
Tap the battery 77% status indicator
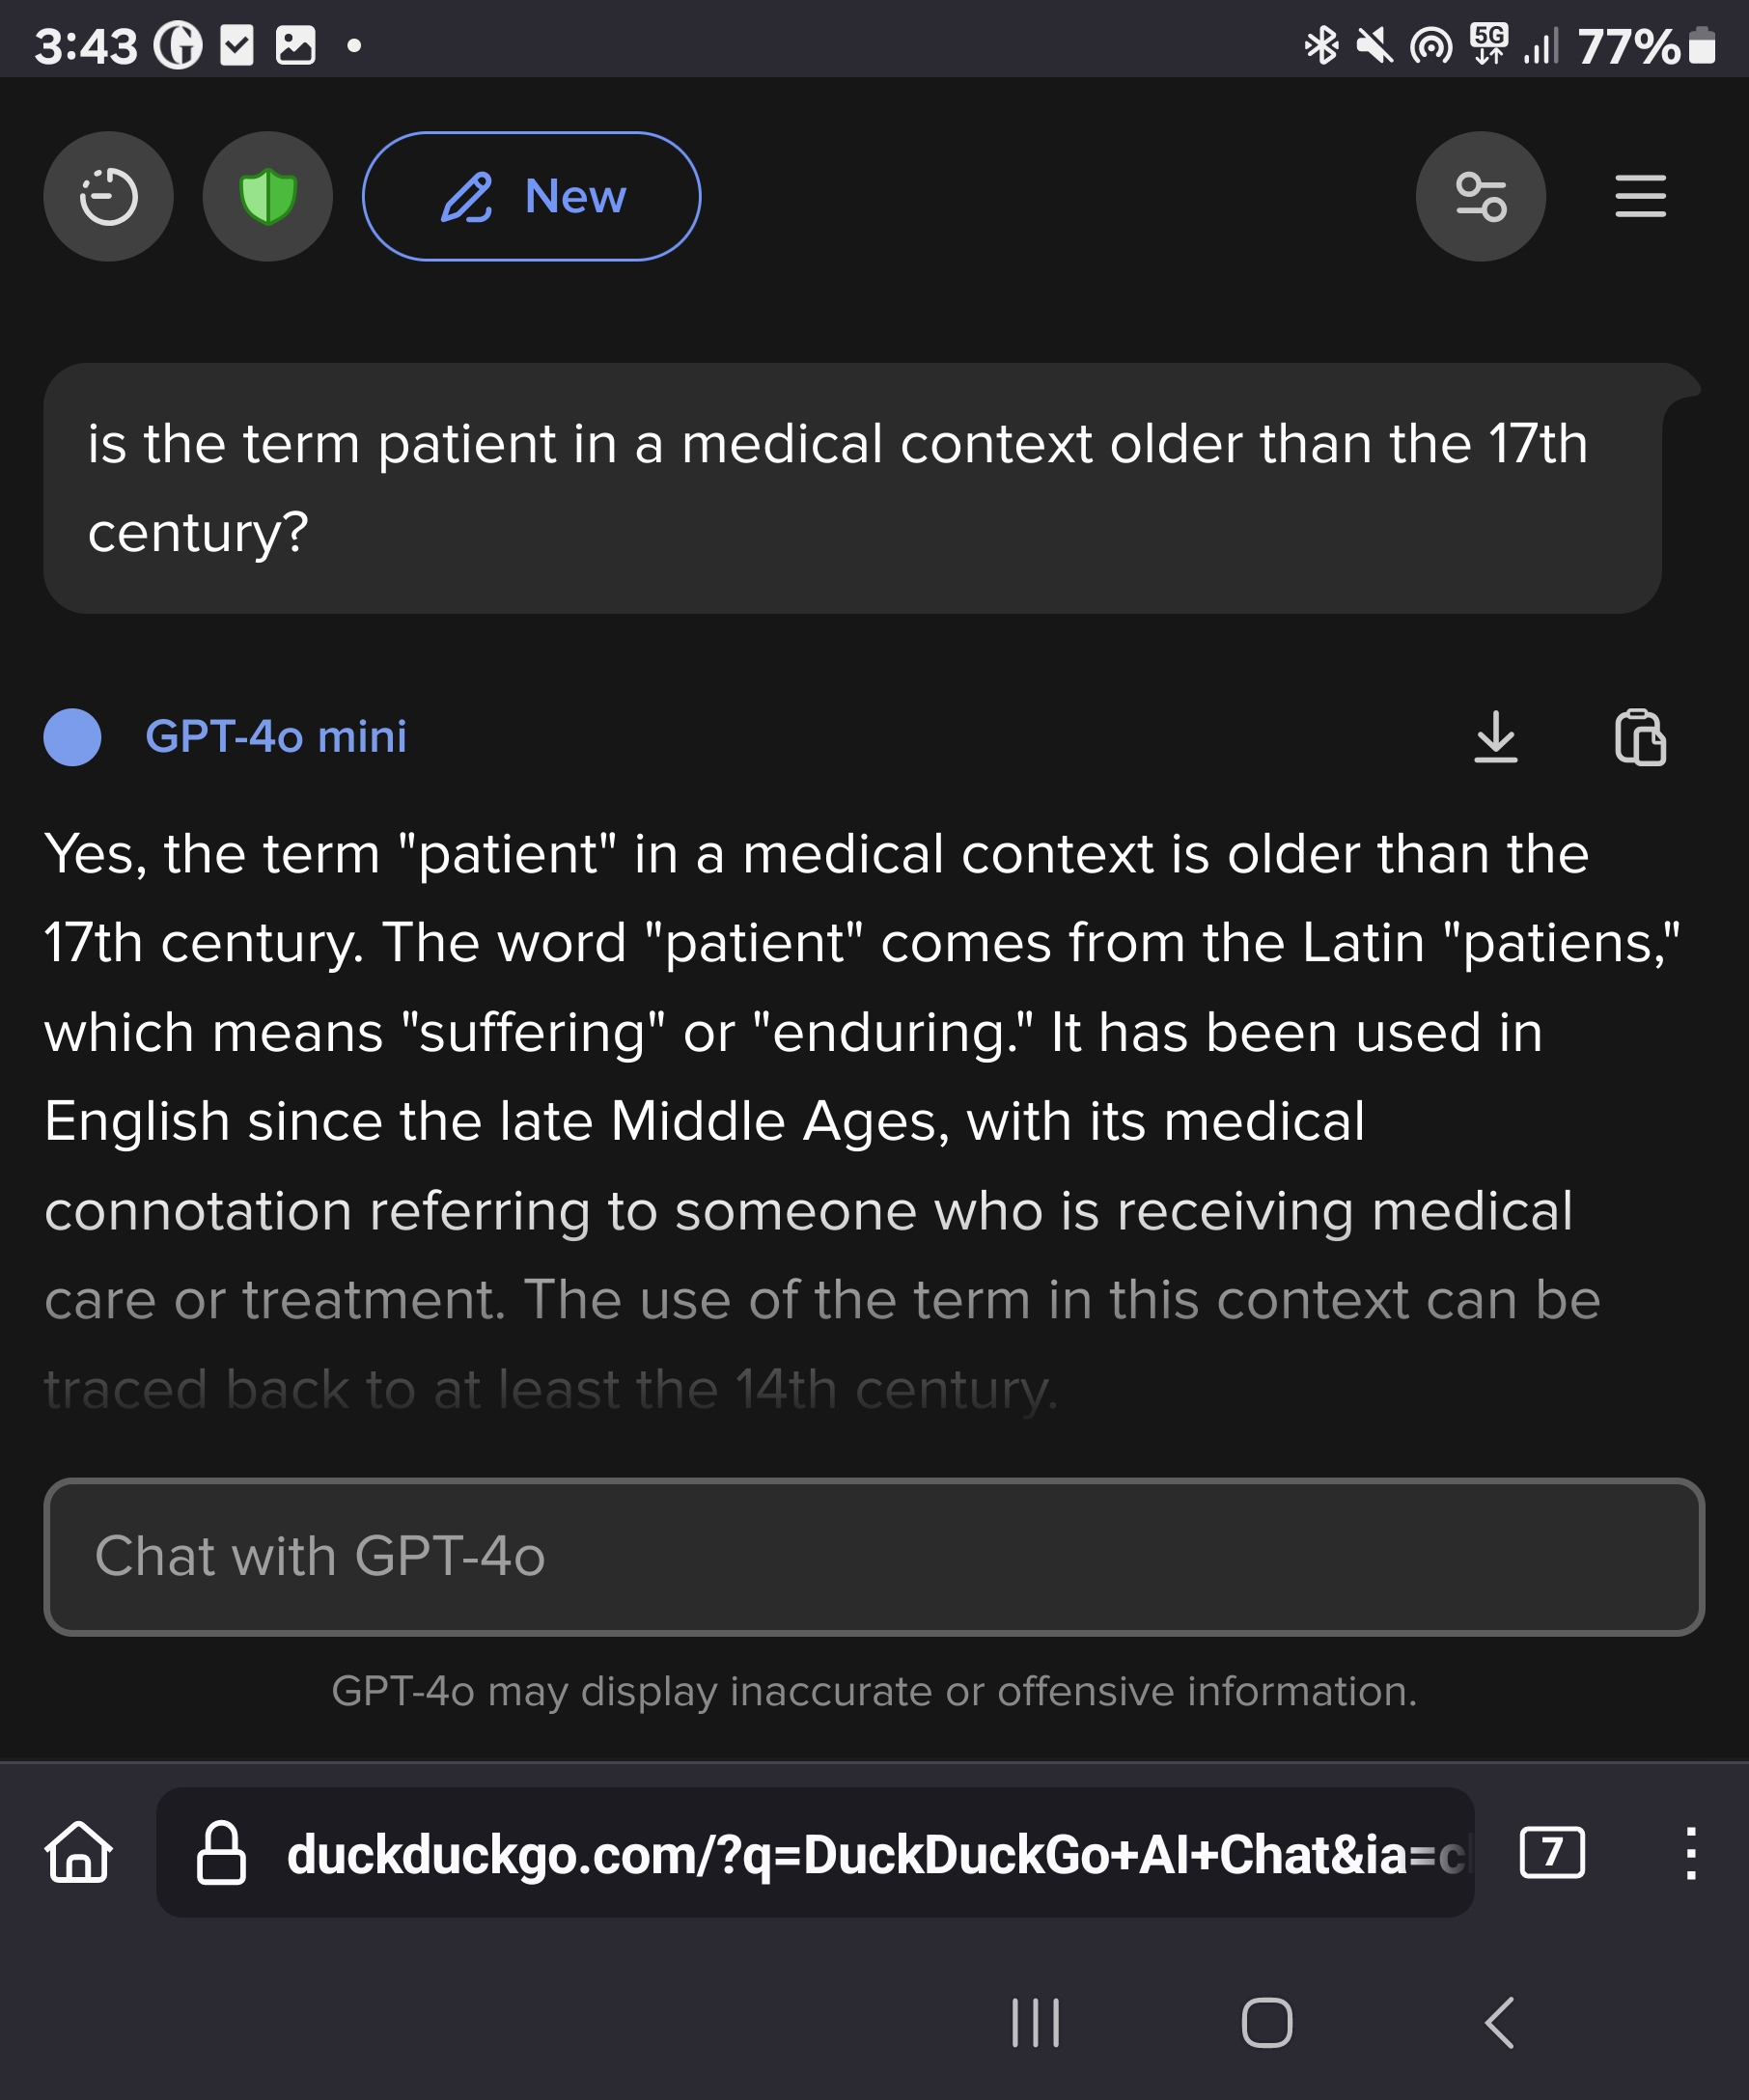tap(1647, 46)
